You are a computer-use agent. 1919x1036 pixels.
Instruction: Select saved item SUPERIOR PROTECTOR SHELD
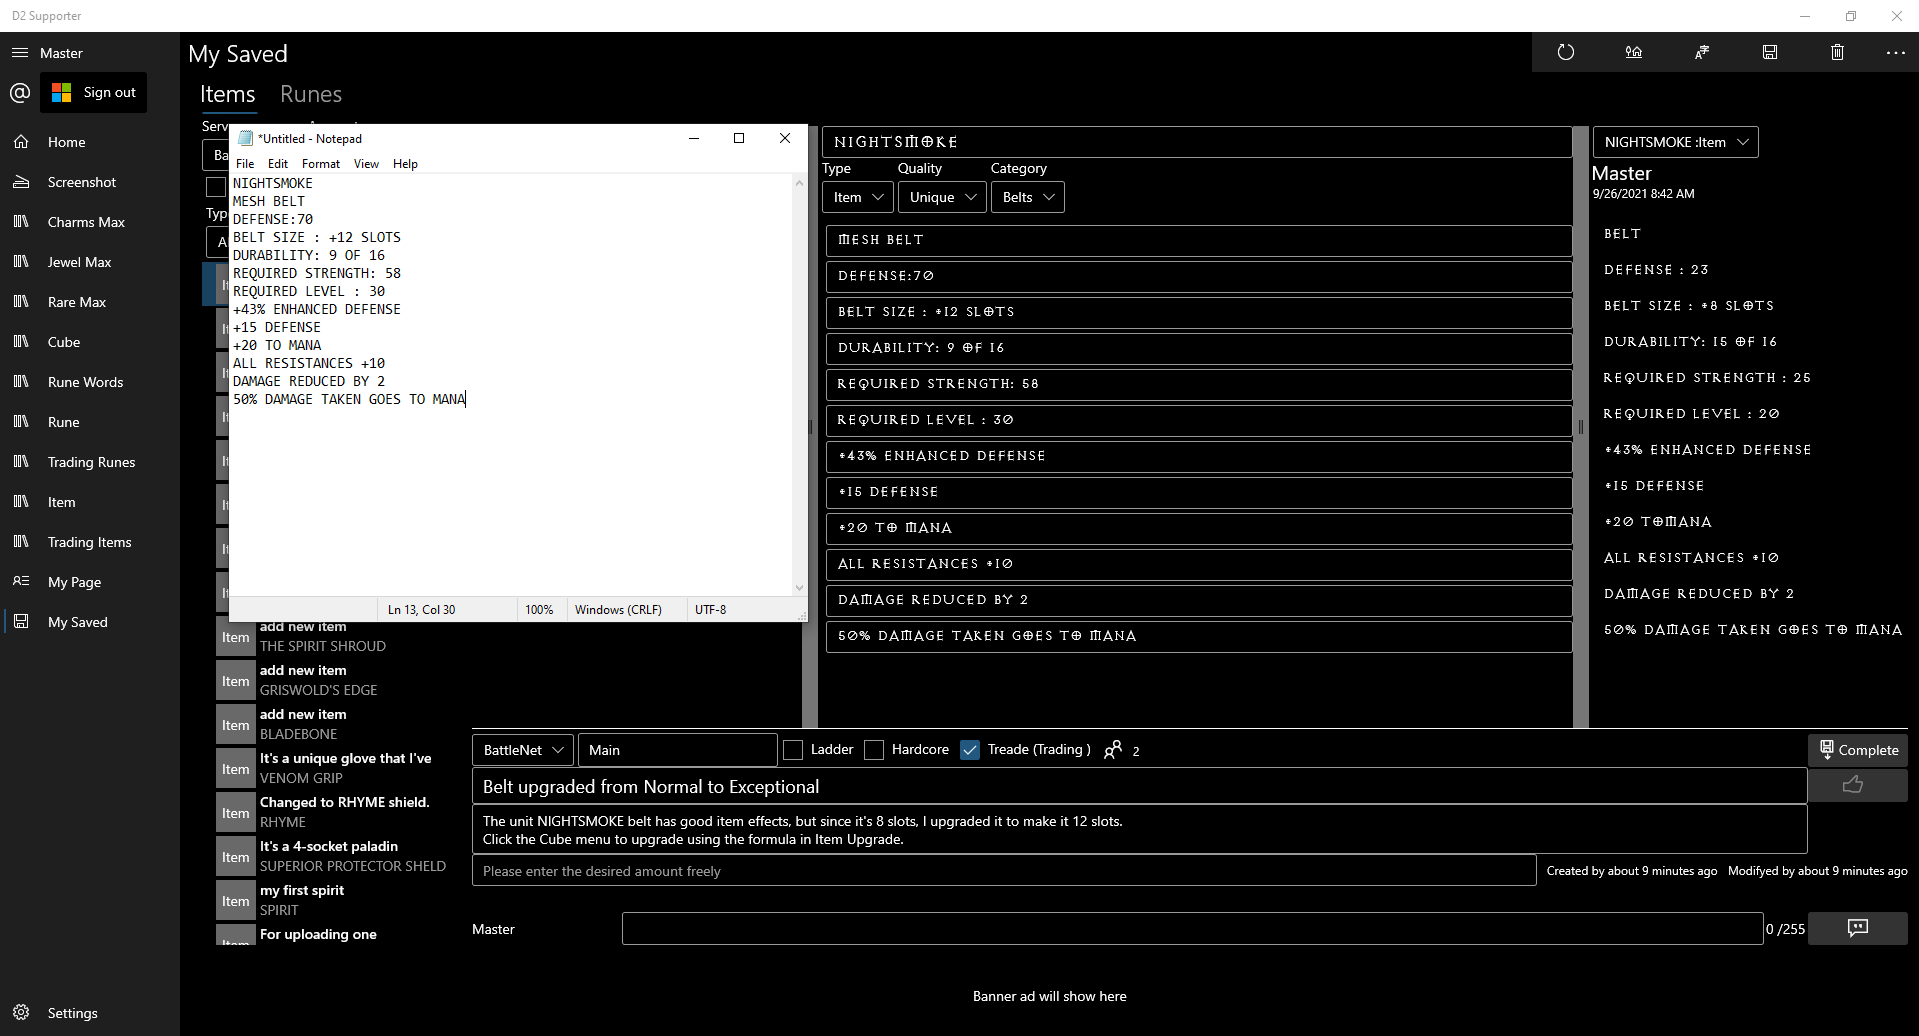(x=335, y=856)
